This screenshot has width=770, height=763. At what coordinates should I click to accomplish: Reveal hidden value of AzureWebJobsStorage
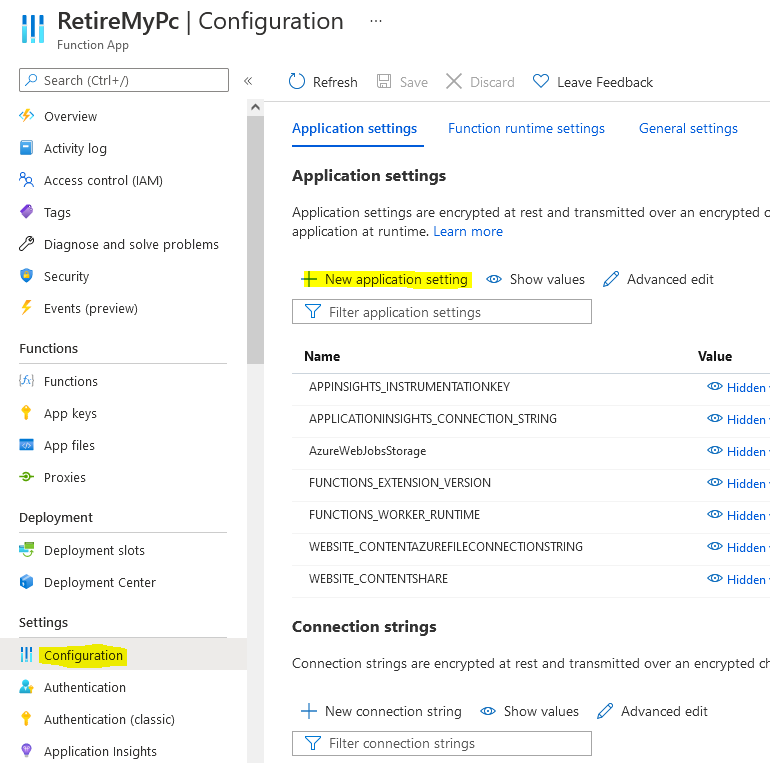(x=736, y=451)
